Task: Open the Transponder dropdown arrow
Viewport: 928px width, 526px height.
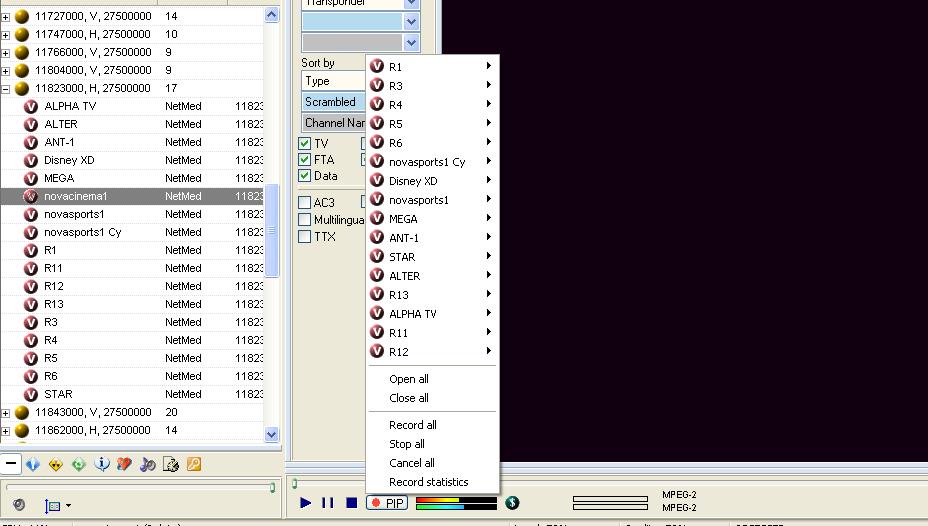Action: point(411,4)
